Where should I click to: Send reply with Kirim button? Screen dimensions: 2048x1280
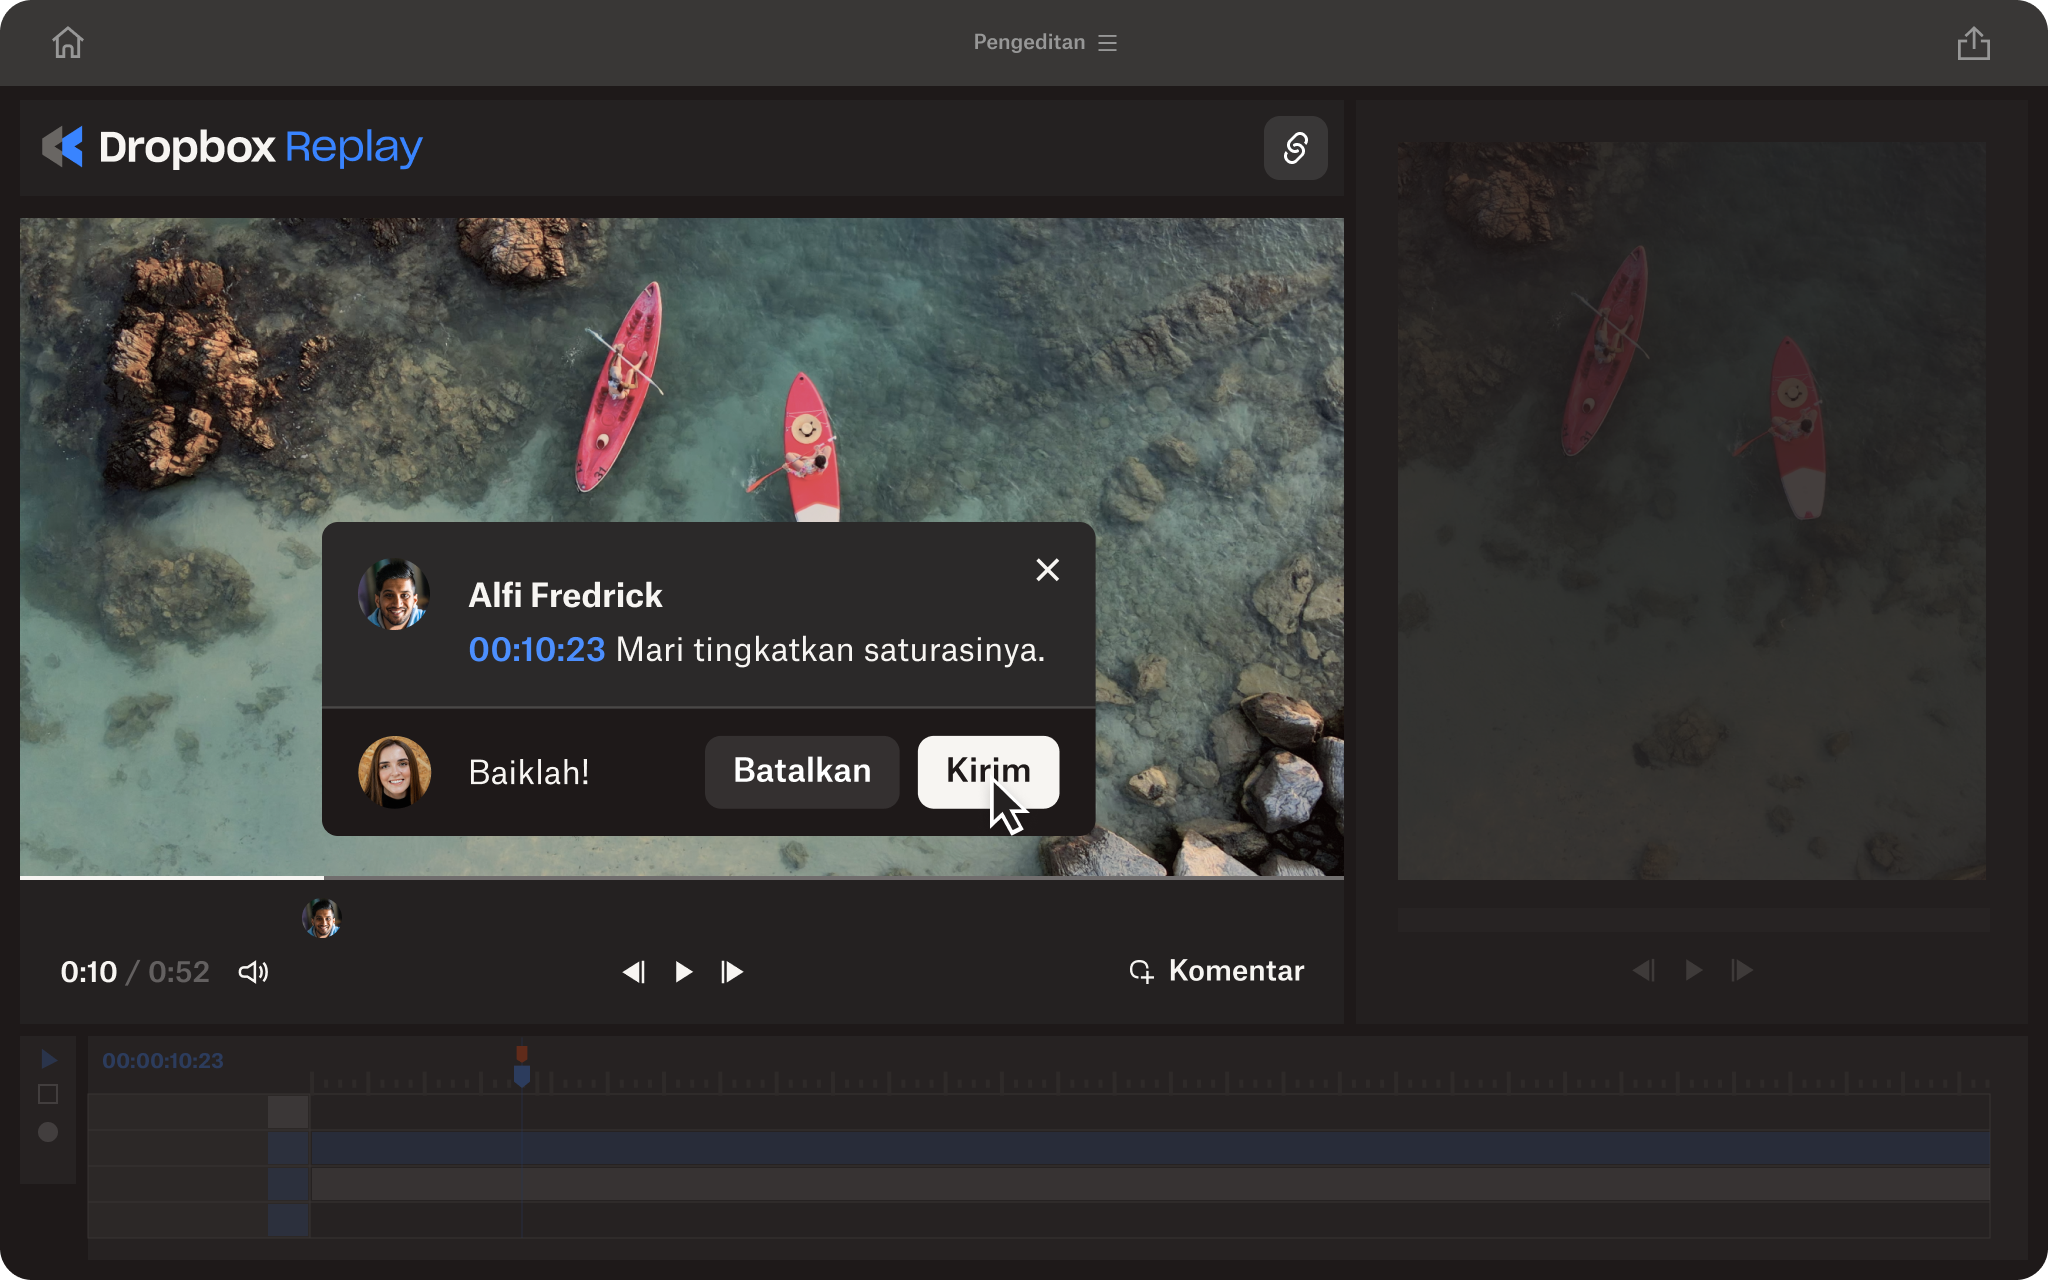pyautogui.click(x=988, y=771)
